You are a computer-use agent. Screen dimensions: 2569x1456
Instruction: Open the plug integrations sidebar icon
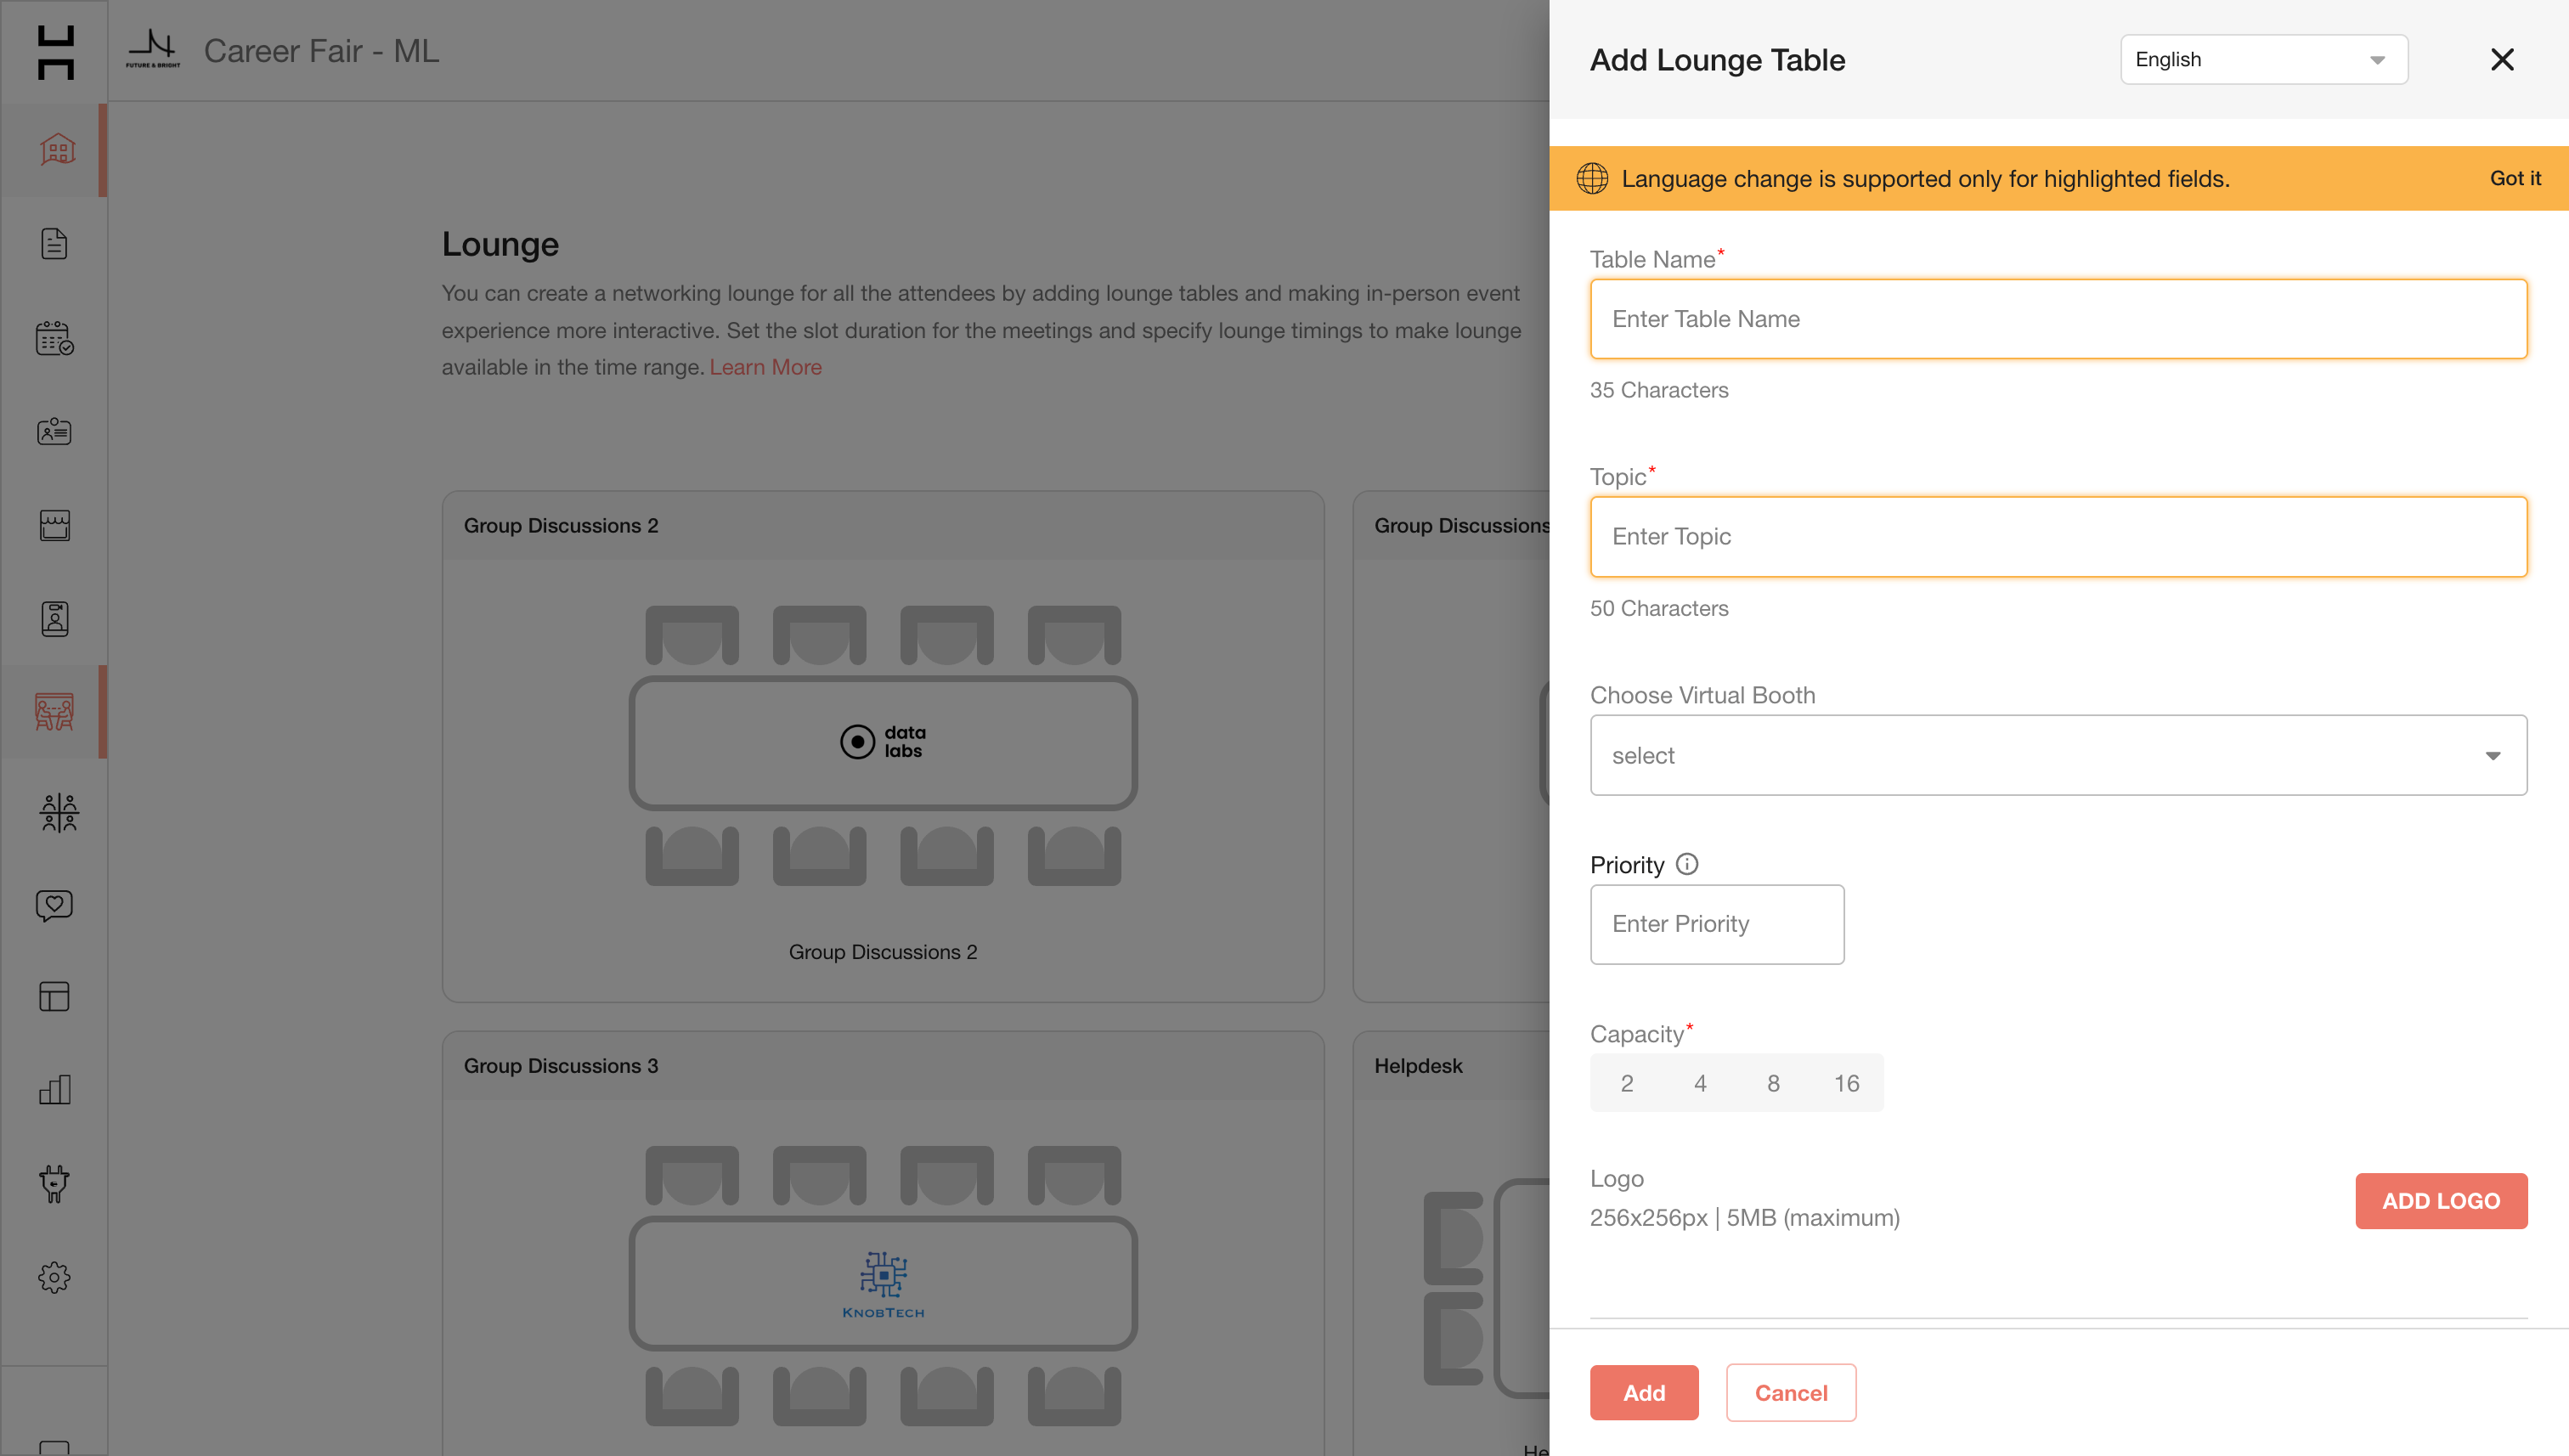click(x=55, y=1183)
